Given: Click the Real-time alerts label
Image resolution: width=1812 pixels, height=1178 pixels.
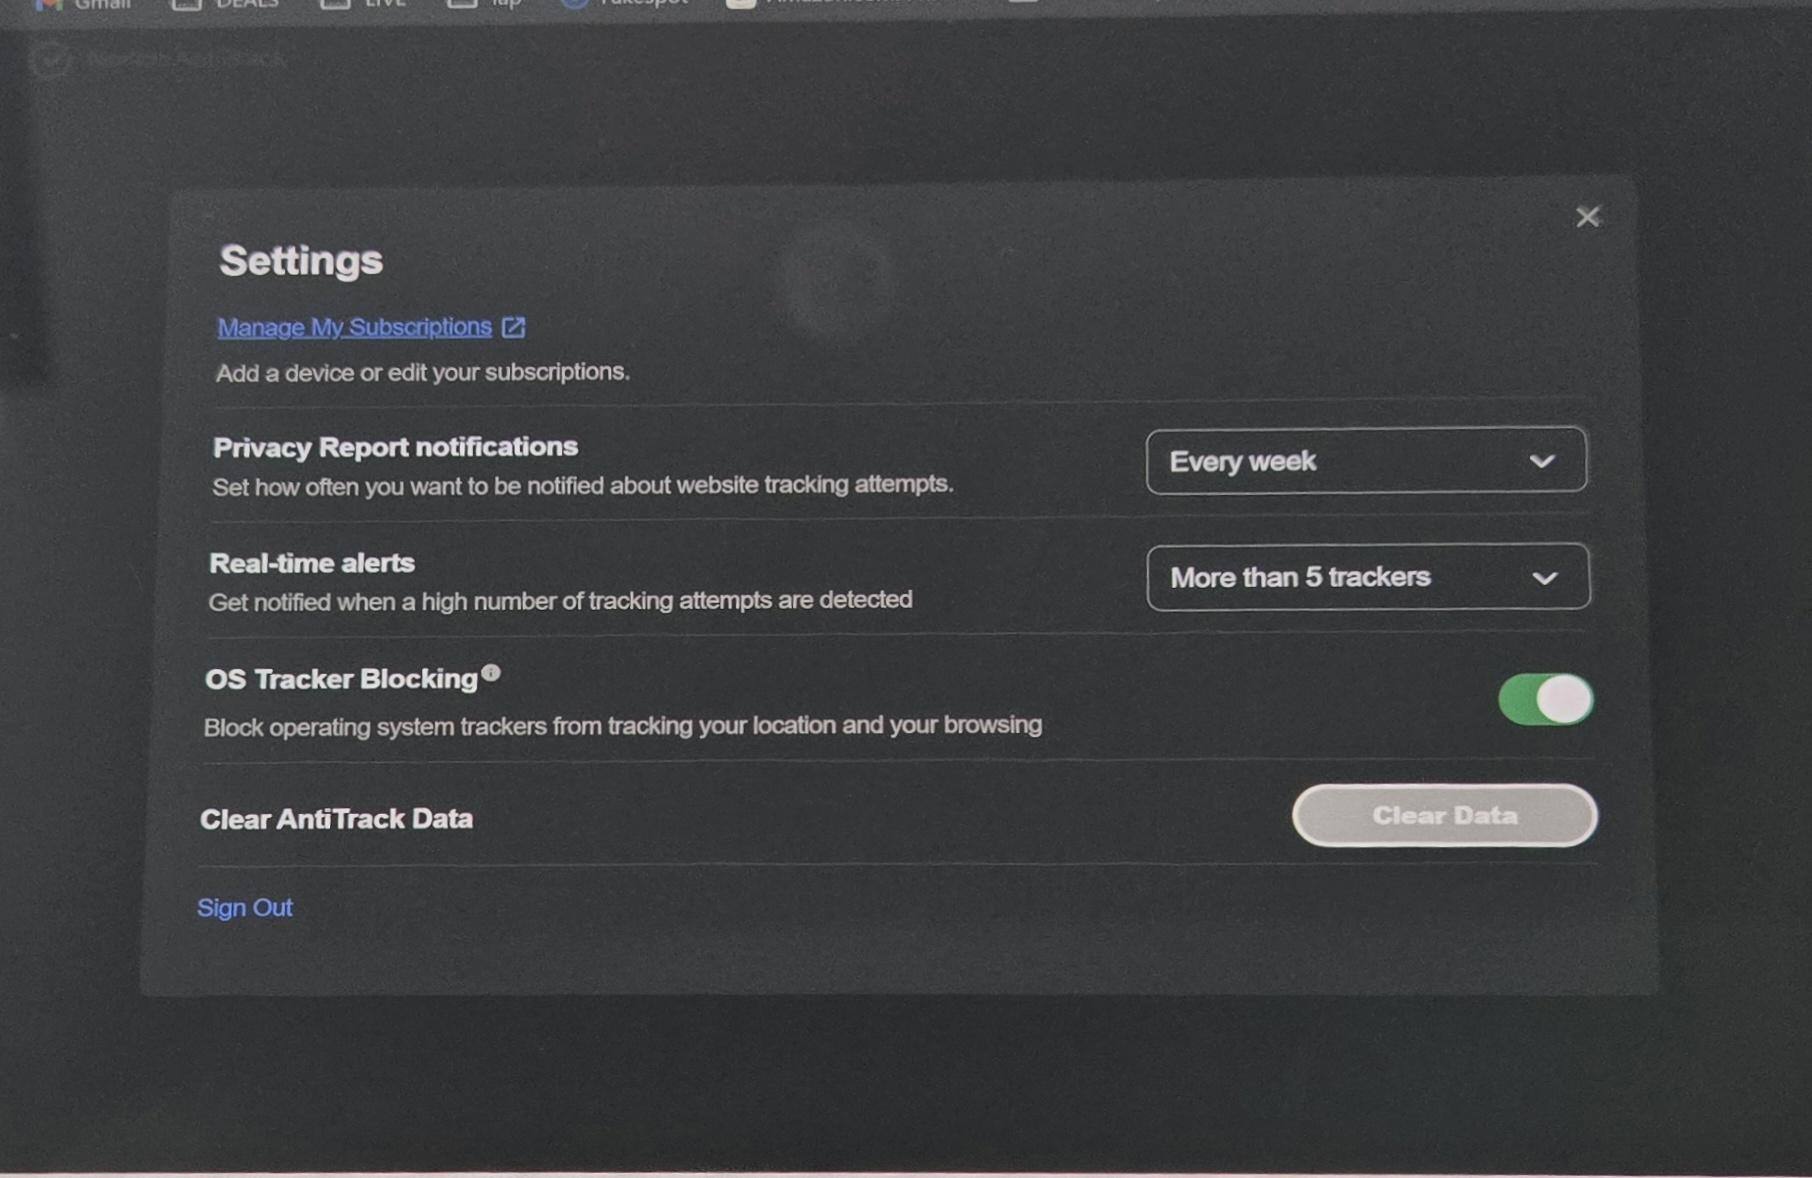Looking at the screenshot, I should [x=311, y=563].
